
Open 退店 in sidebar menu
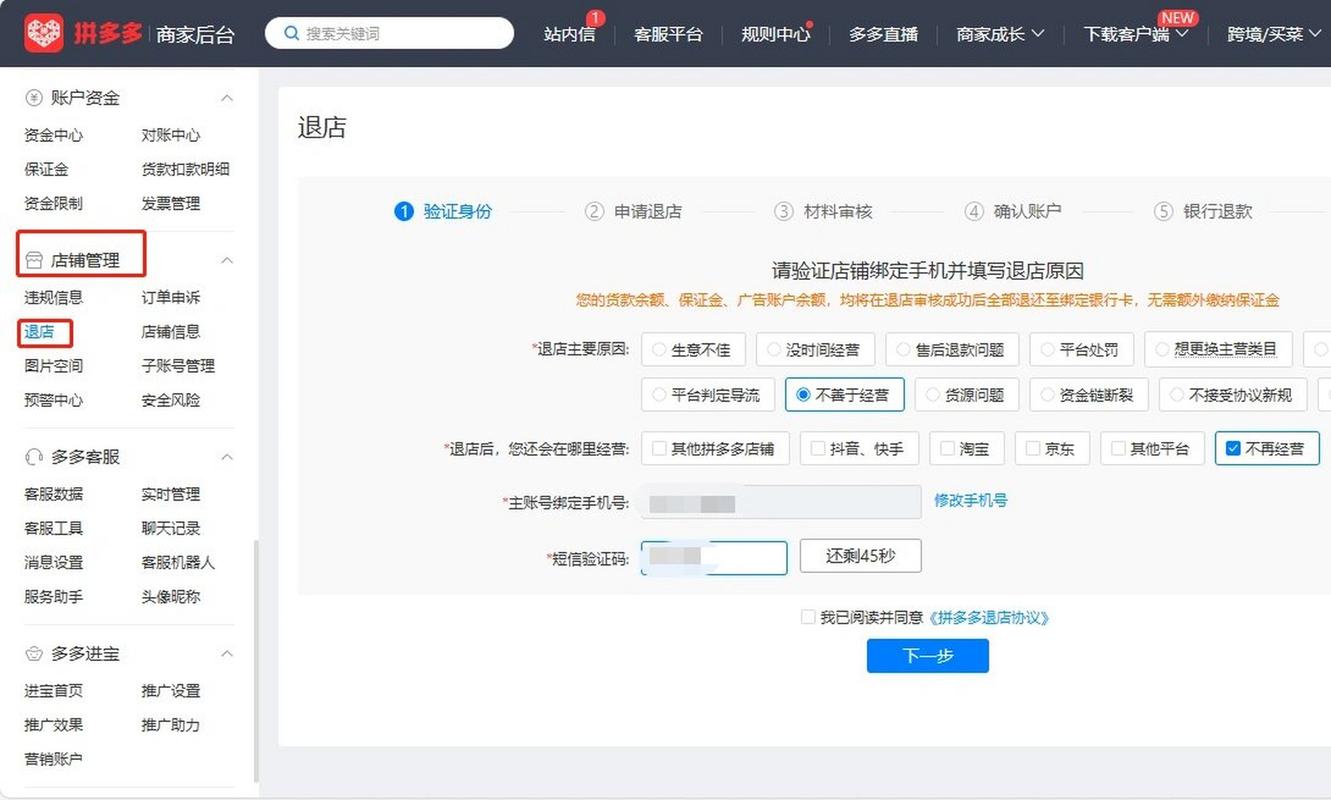pos(39,332)
